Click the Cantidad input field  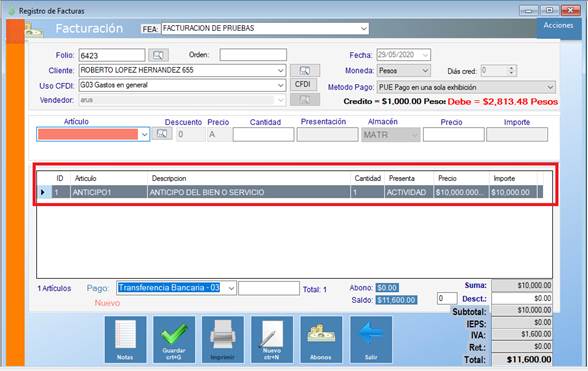pyautogui.click(x=263, y=134)
